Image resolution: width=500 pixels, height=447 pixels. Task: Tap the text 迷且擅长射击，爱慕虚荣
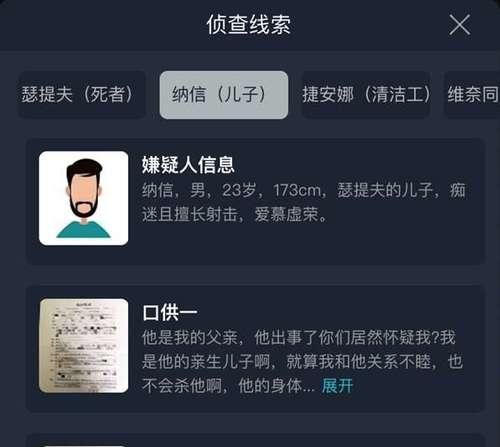234,214
